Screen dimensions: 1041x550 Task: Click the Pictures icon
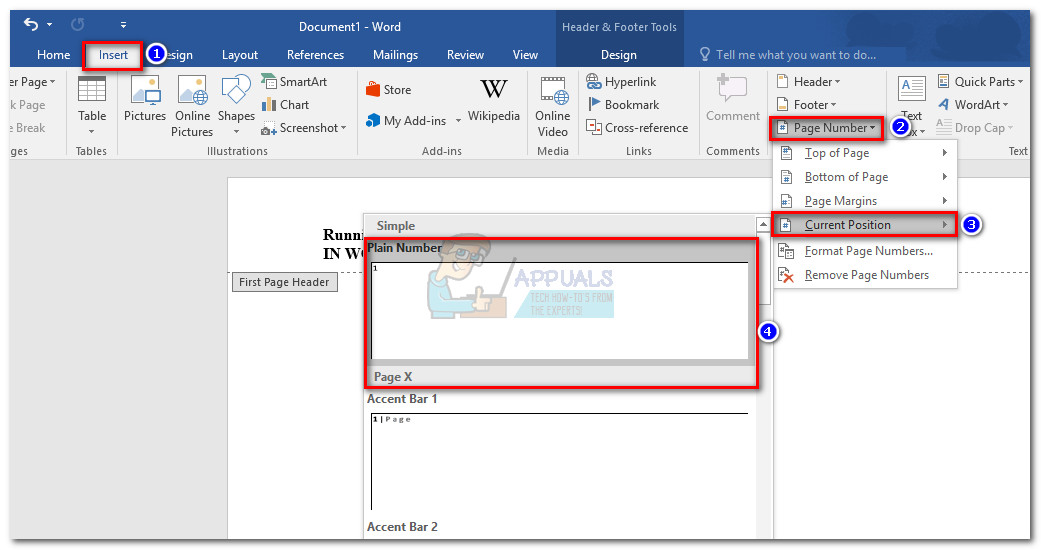click(145, 99)
